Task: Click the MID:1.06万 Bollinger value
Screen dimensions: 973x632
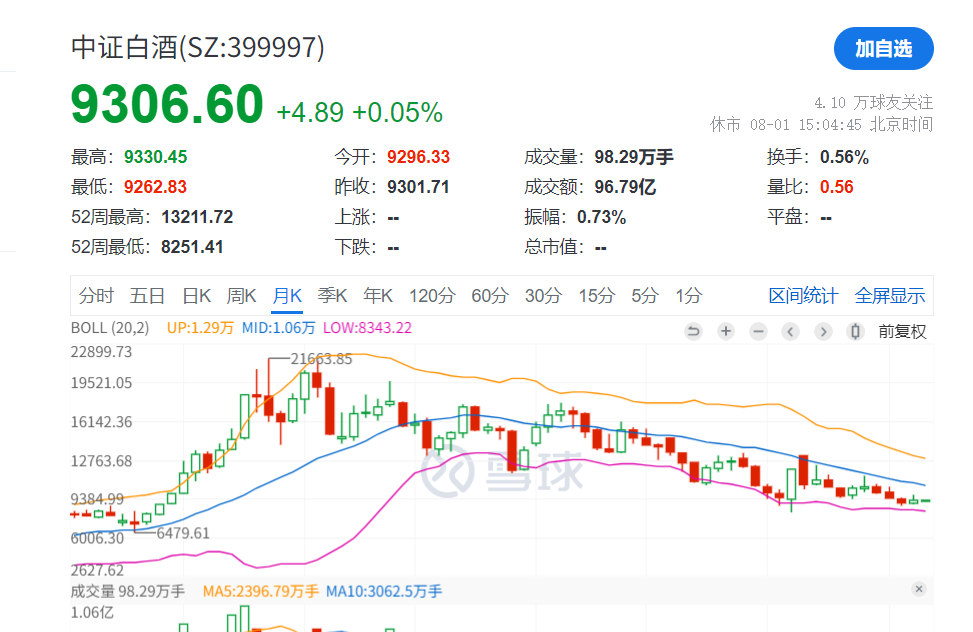Action: (279, 328)
